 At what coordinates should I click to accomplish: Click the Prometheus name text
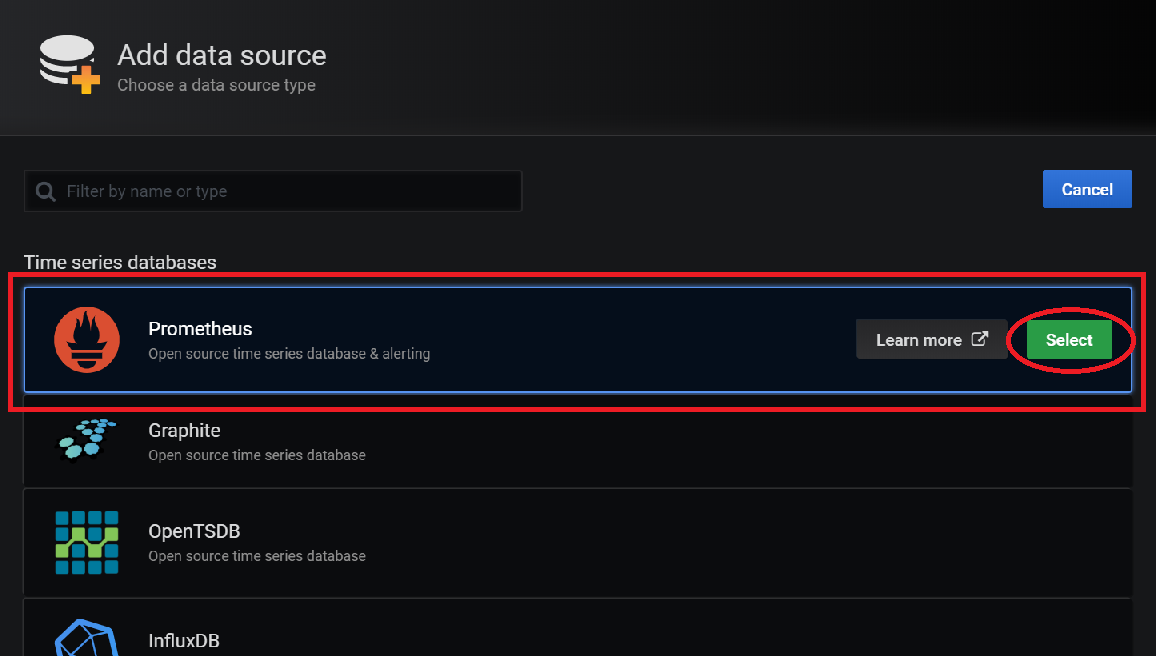200,329
